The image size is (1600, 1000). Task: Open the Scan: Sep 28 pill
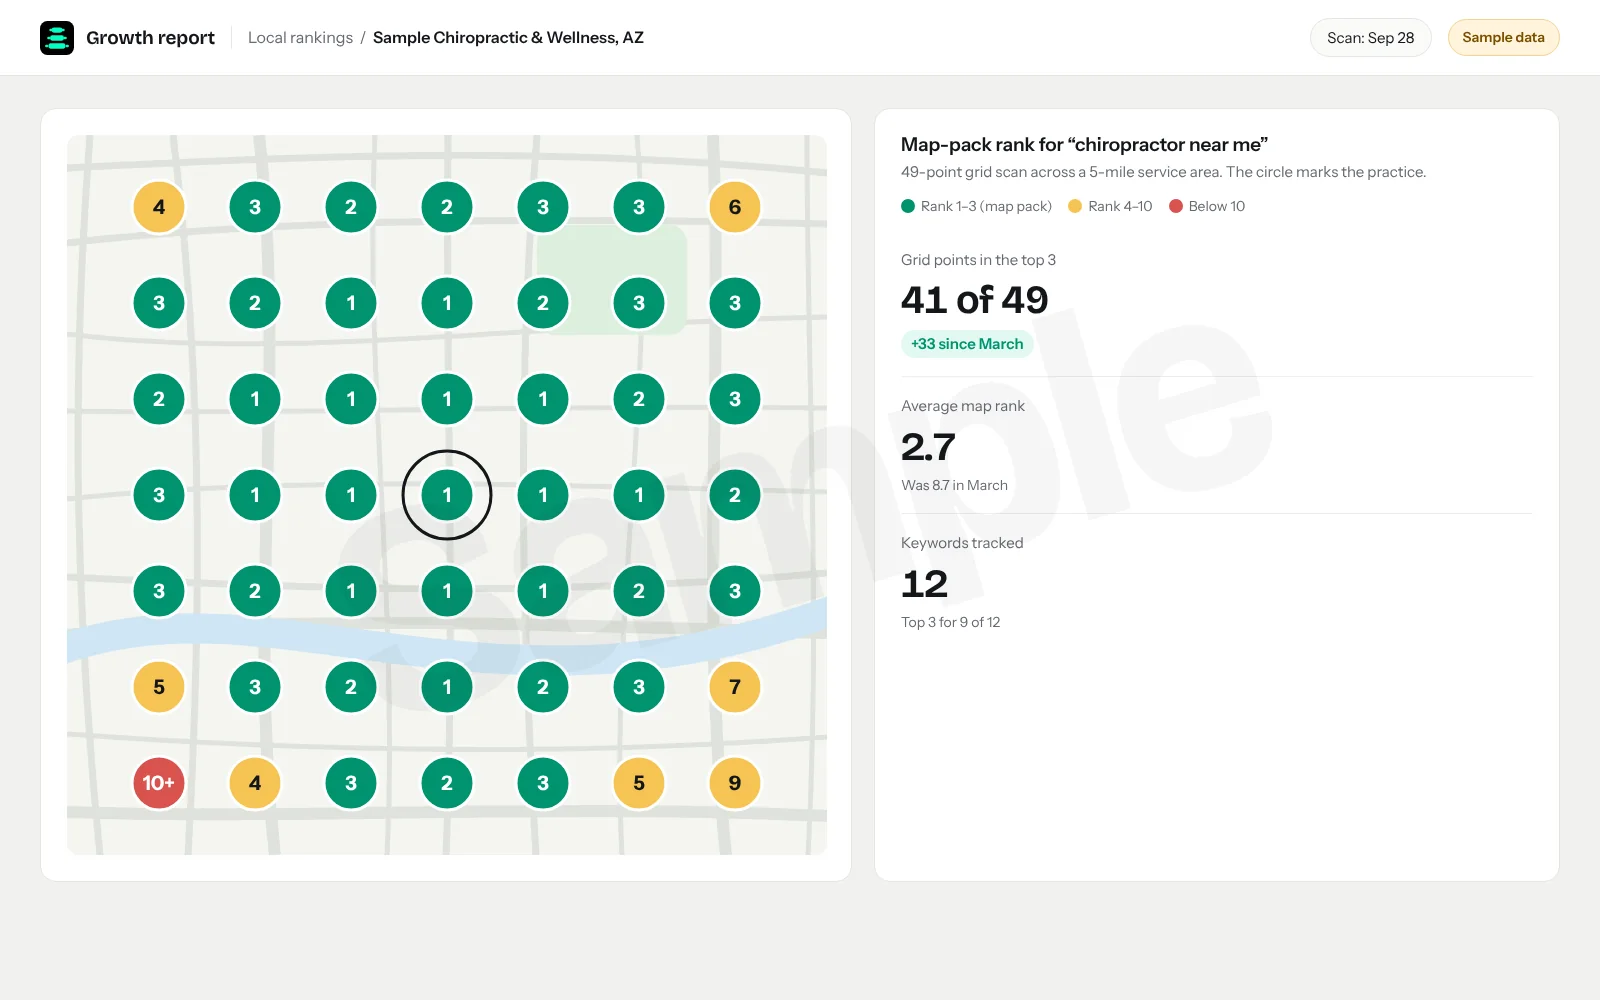point(1370,38)
